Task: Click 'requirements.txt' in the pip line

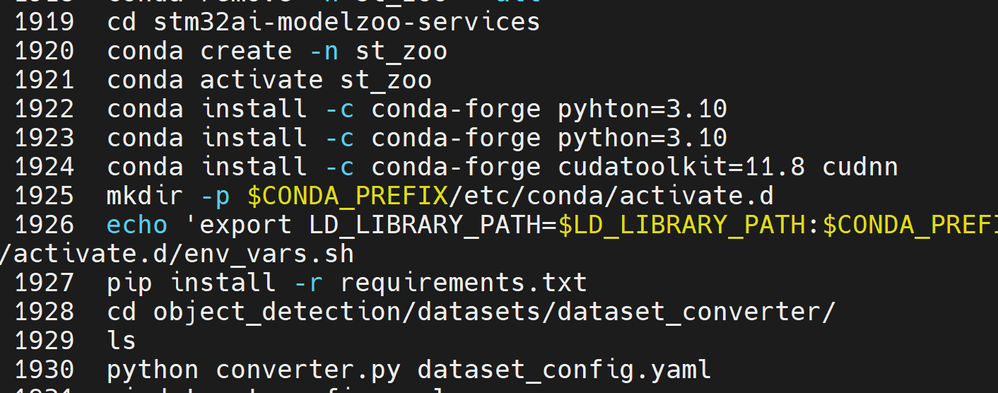Action: click(463, 282)
